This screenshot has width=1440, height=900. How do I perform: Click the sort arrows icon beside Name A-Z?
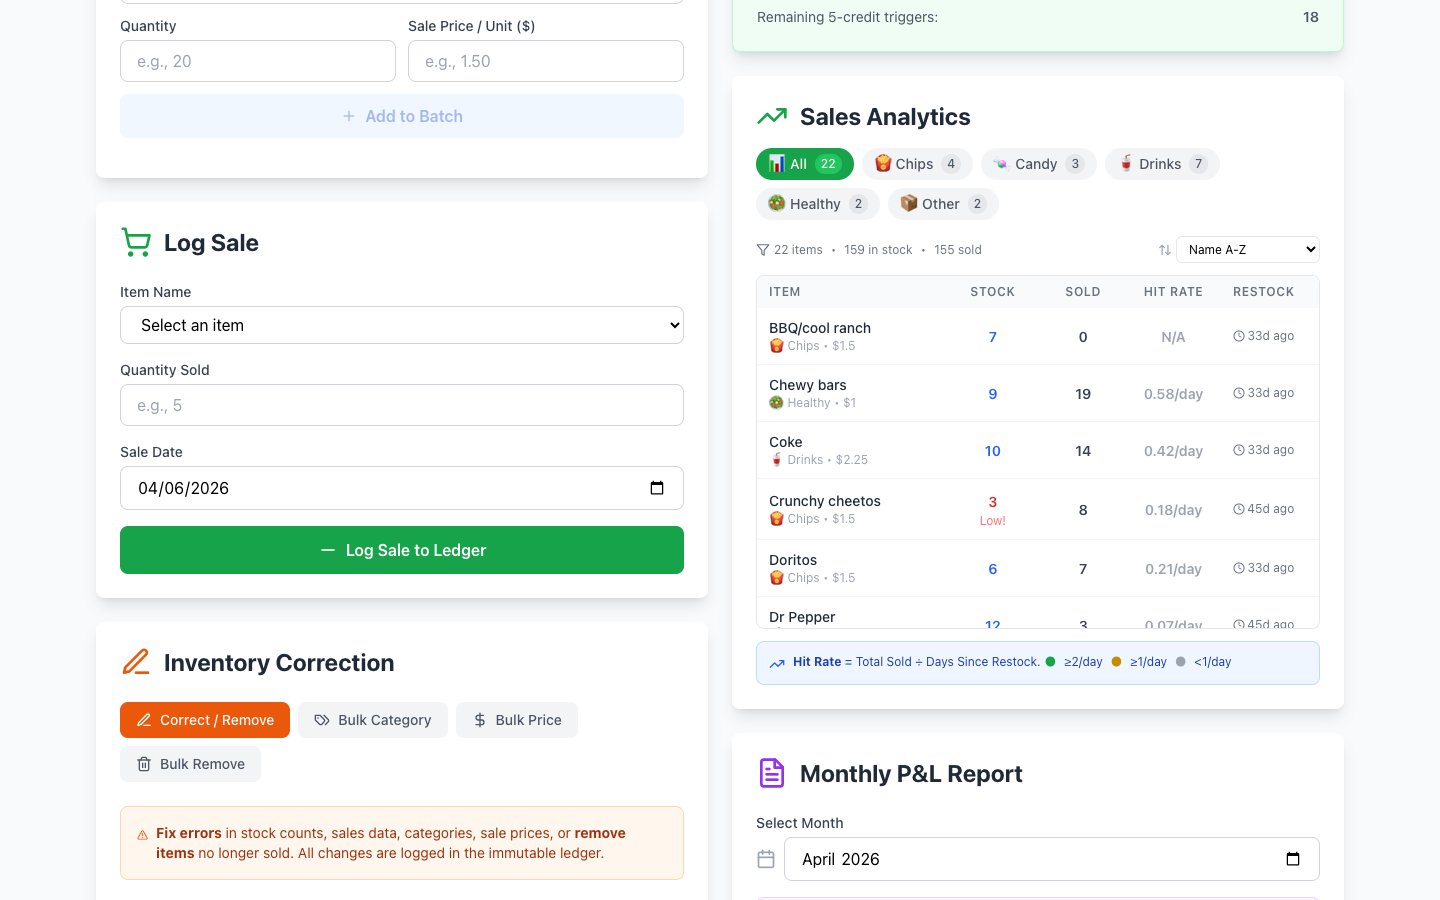click(1164, 250)
